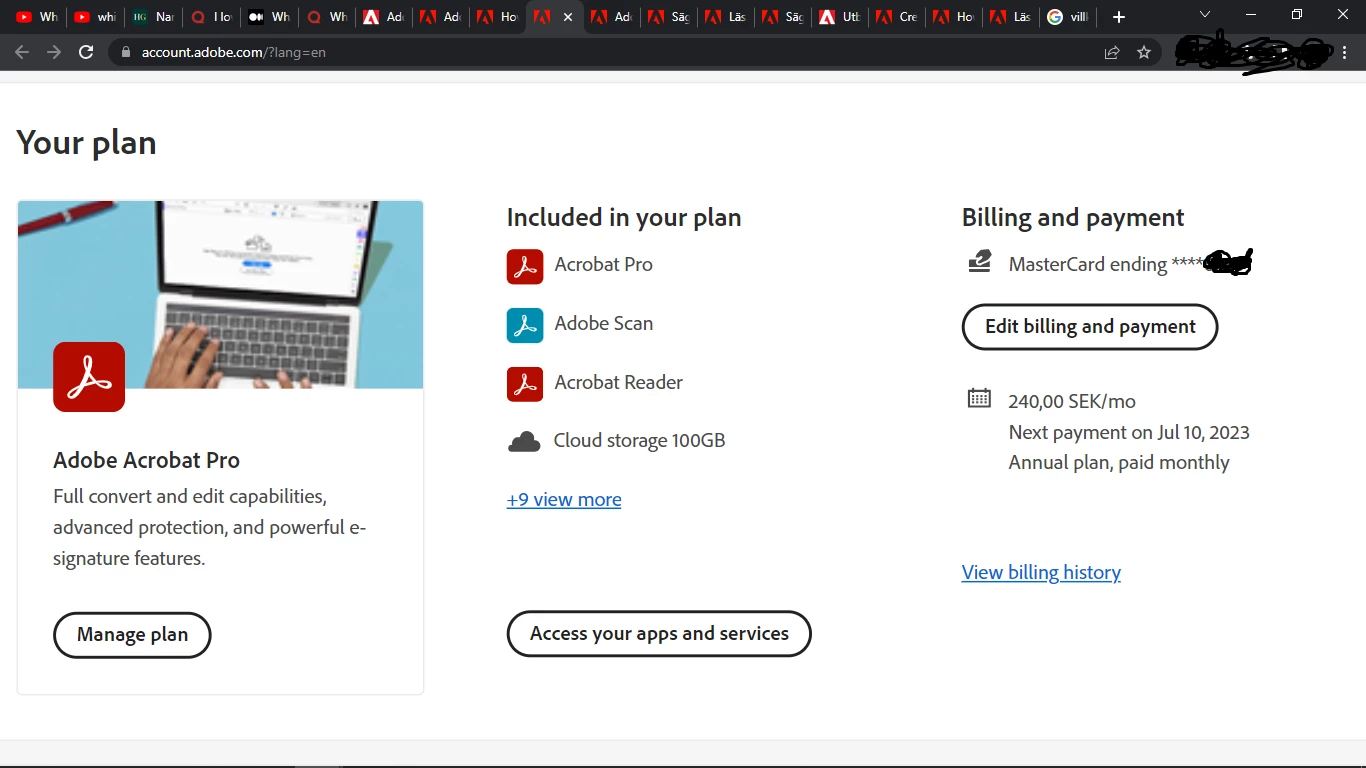
Task: Click the 'Acrobat Reader' label
Action: coord(619,383)
